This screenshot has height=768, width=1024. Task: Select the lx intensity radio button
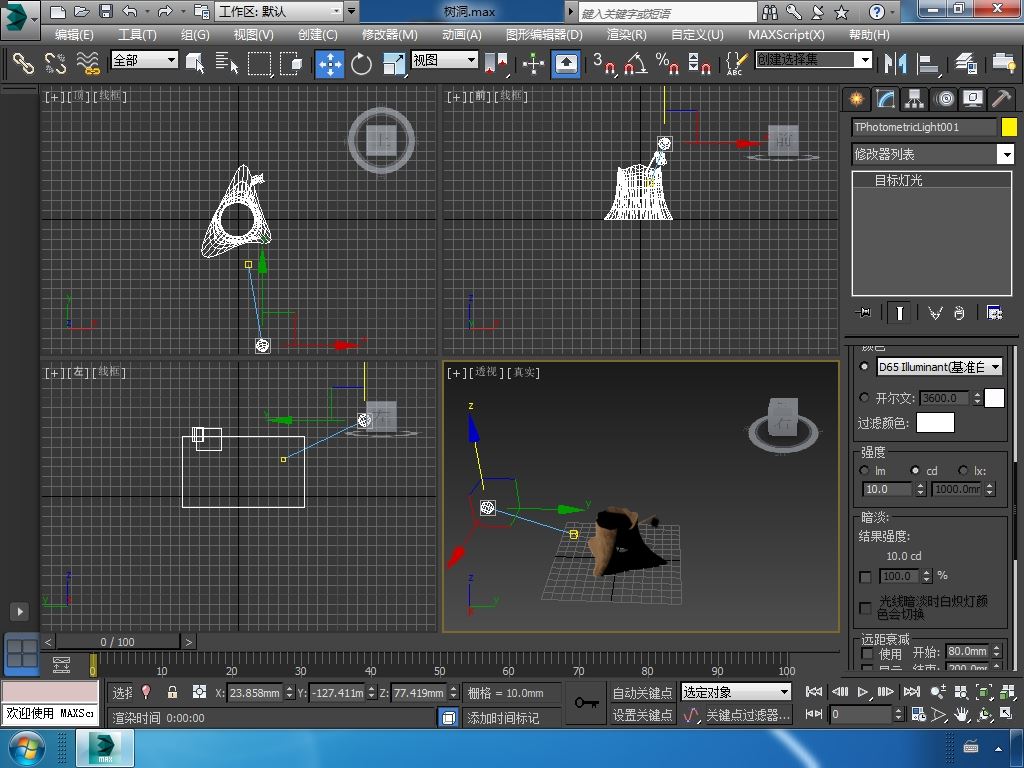(963, 470)
